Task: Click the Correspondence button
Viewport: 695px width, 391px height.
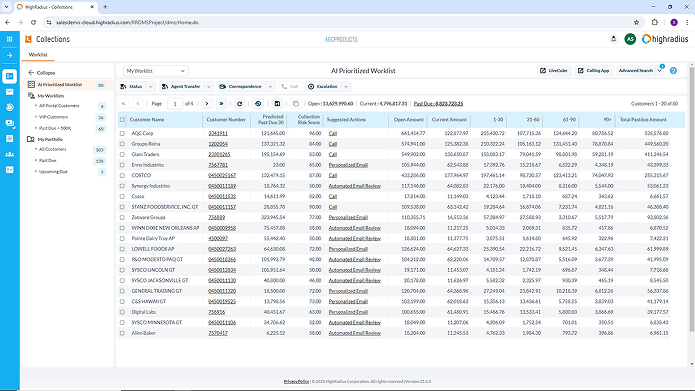Action: [x=241, y=86]
